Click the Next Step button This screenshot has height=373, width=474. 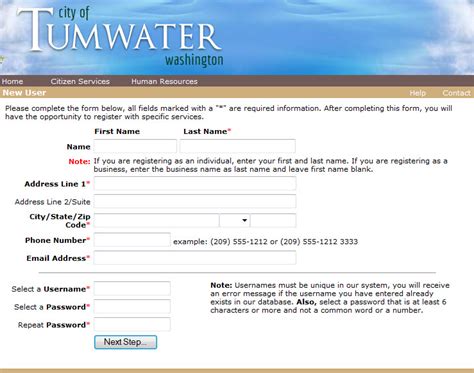coord(125,342)
